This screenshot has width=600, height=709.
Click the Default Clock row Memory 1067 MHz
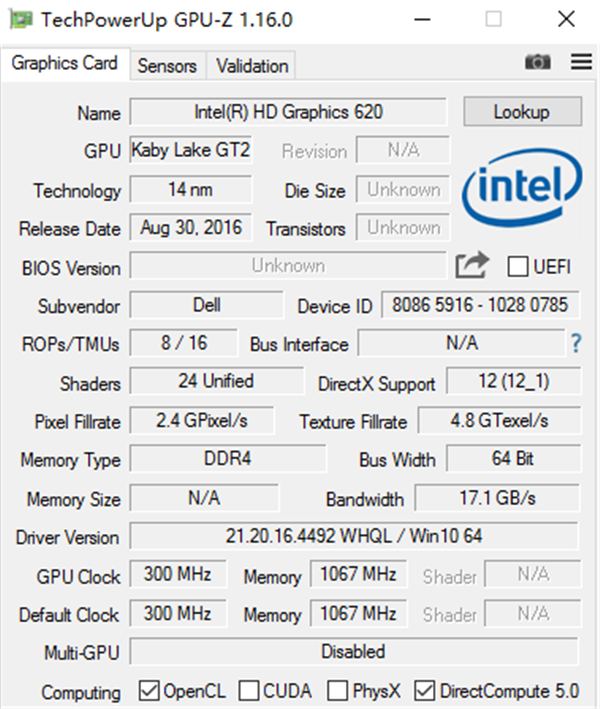358,614
